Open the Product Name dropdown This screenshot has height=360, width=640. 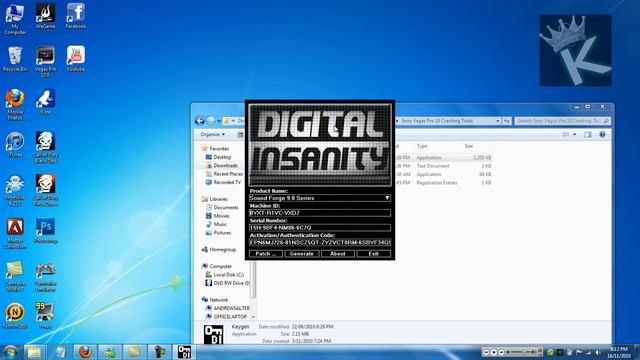pos(387,198)
